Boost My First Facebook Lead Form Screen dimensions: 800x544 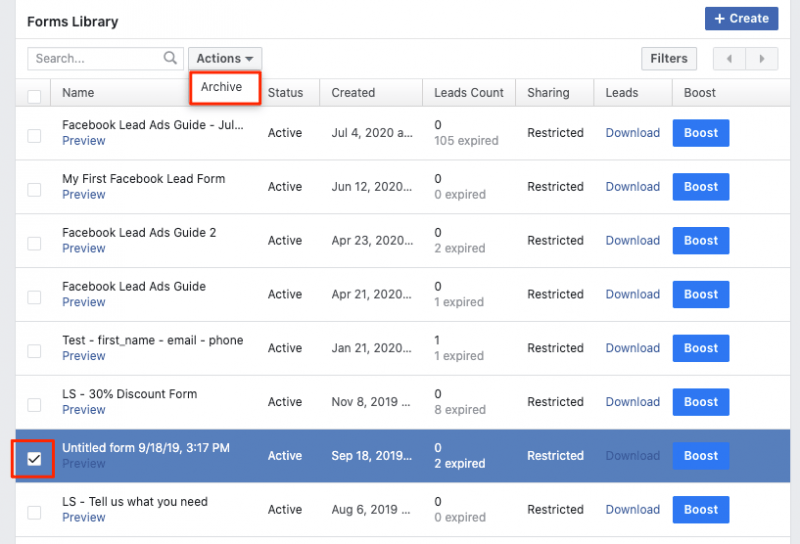(x=701, y=187)
